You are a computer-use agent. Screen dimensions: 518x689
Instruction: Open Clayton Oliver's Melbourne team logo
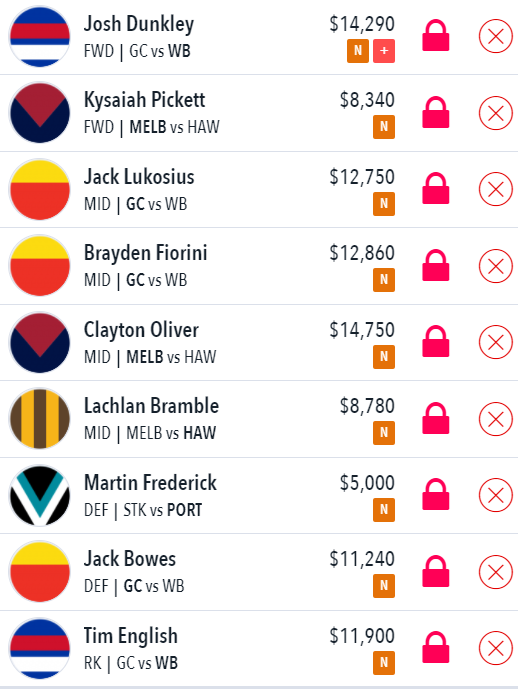coord(40,342)
